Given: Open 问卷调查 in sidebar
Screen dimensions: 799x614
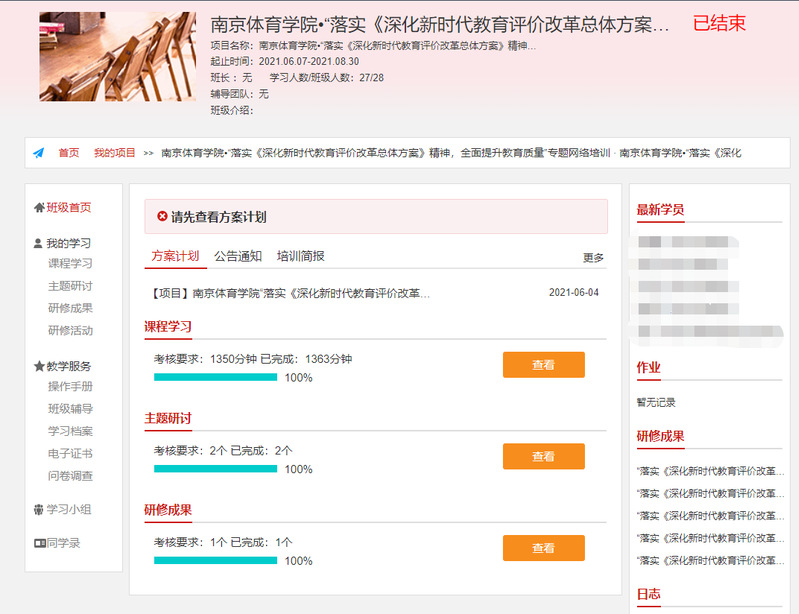Looking at the screenshot, I should (70, 476).
